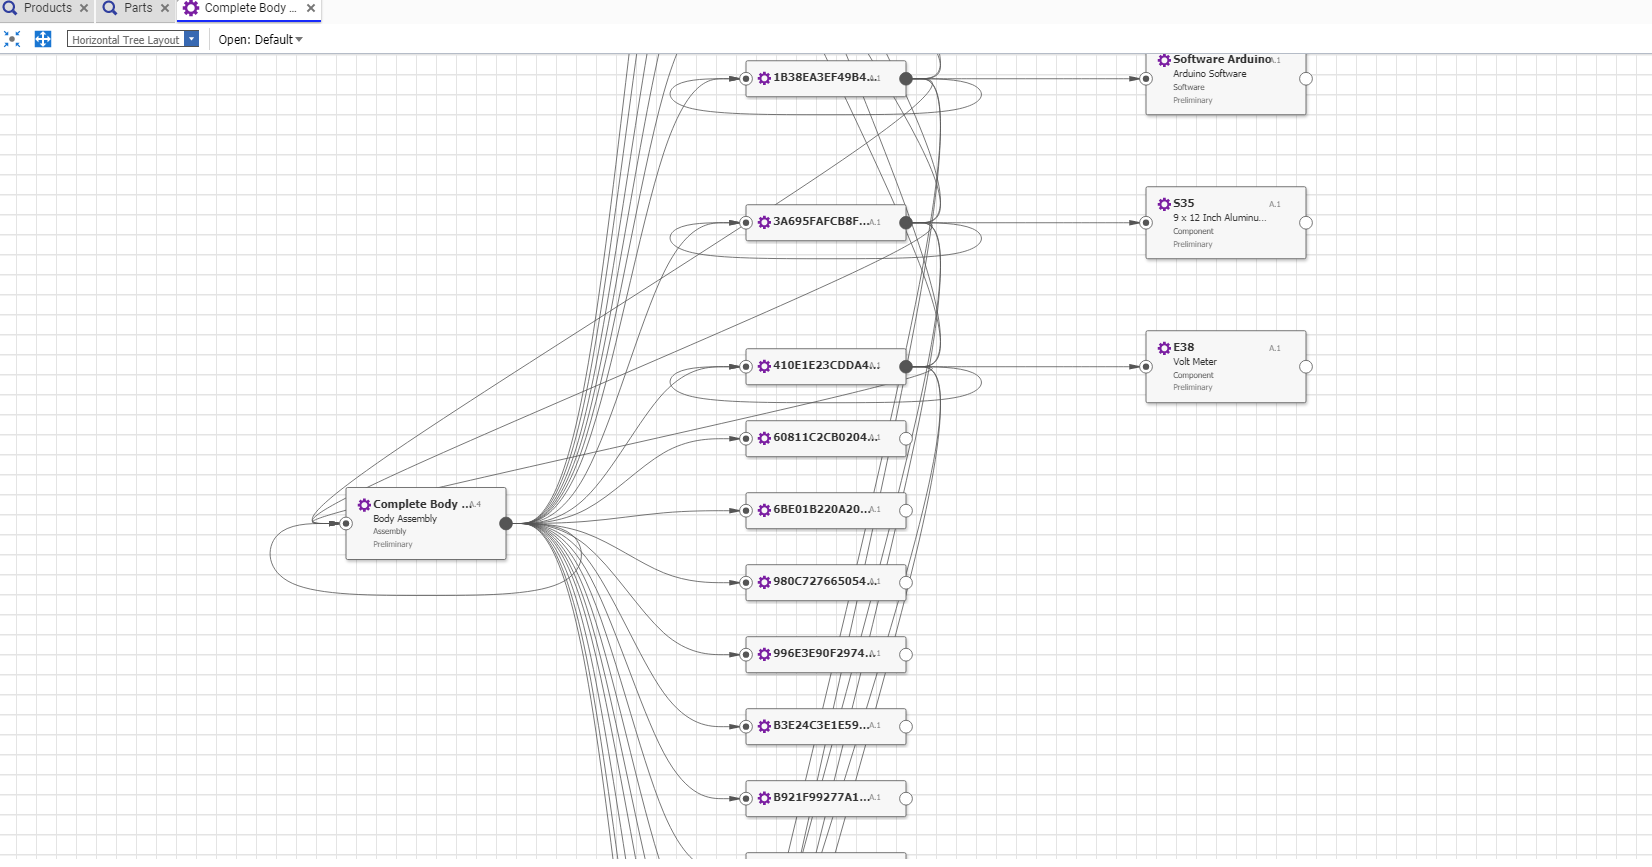
Task: Close the Complete Body tab
Action: point(311,8)
